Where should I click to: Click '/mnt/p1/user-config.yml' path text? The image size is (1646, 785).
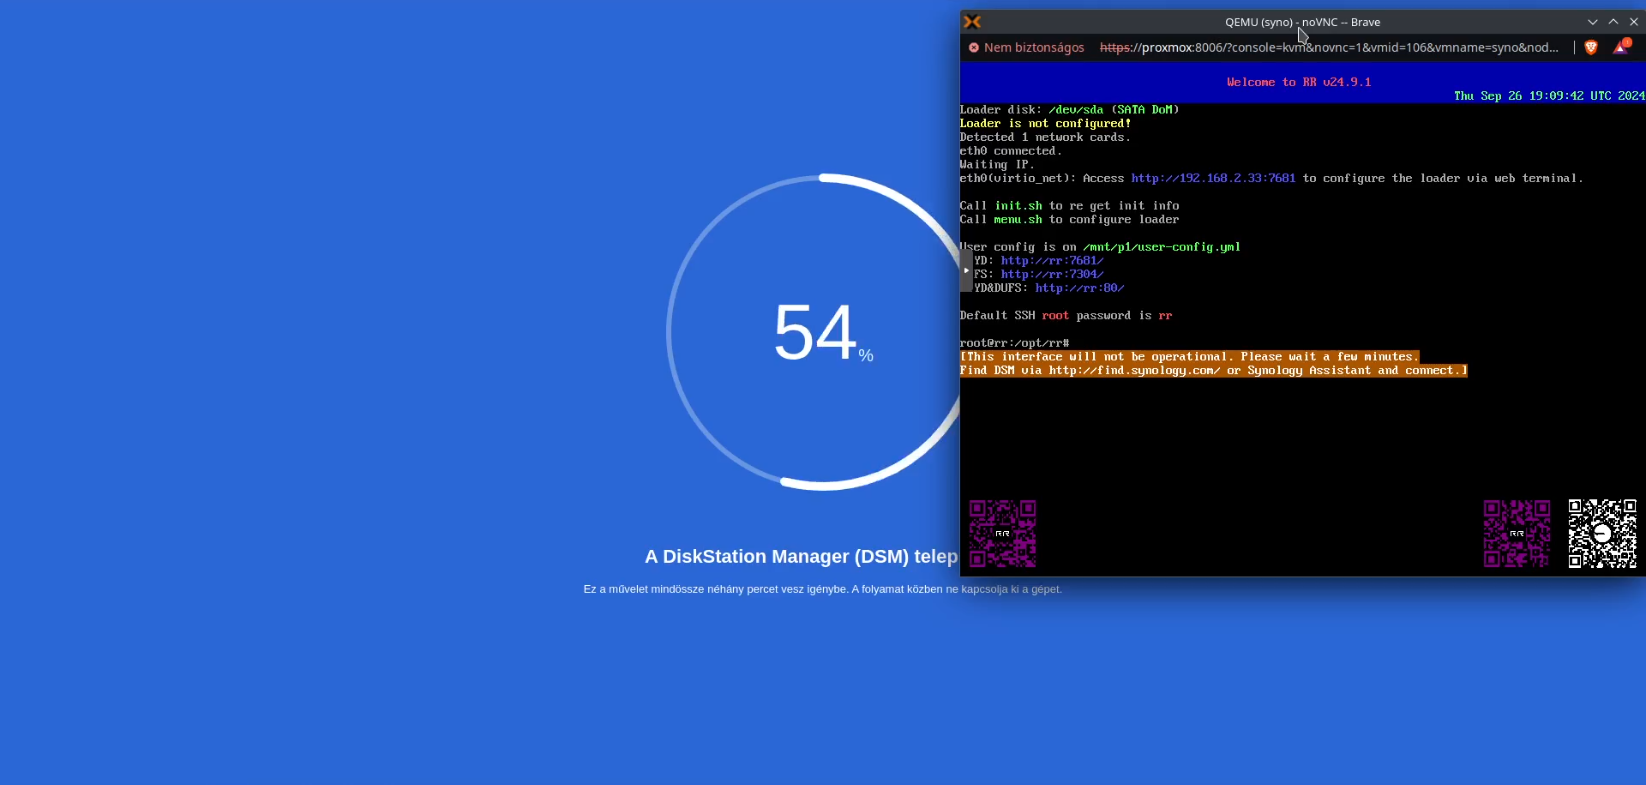[x=1161, y=247]
